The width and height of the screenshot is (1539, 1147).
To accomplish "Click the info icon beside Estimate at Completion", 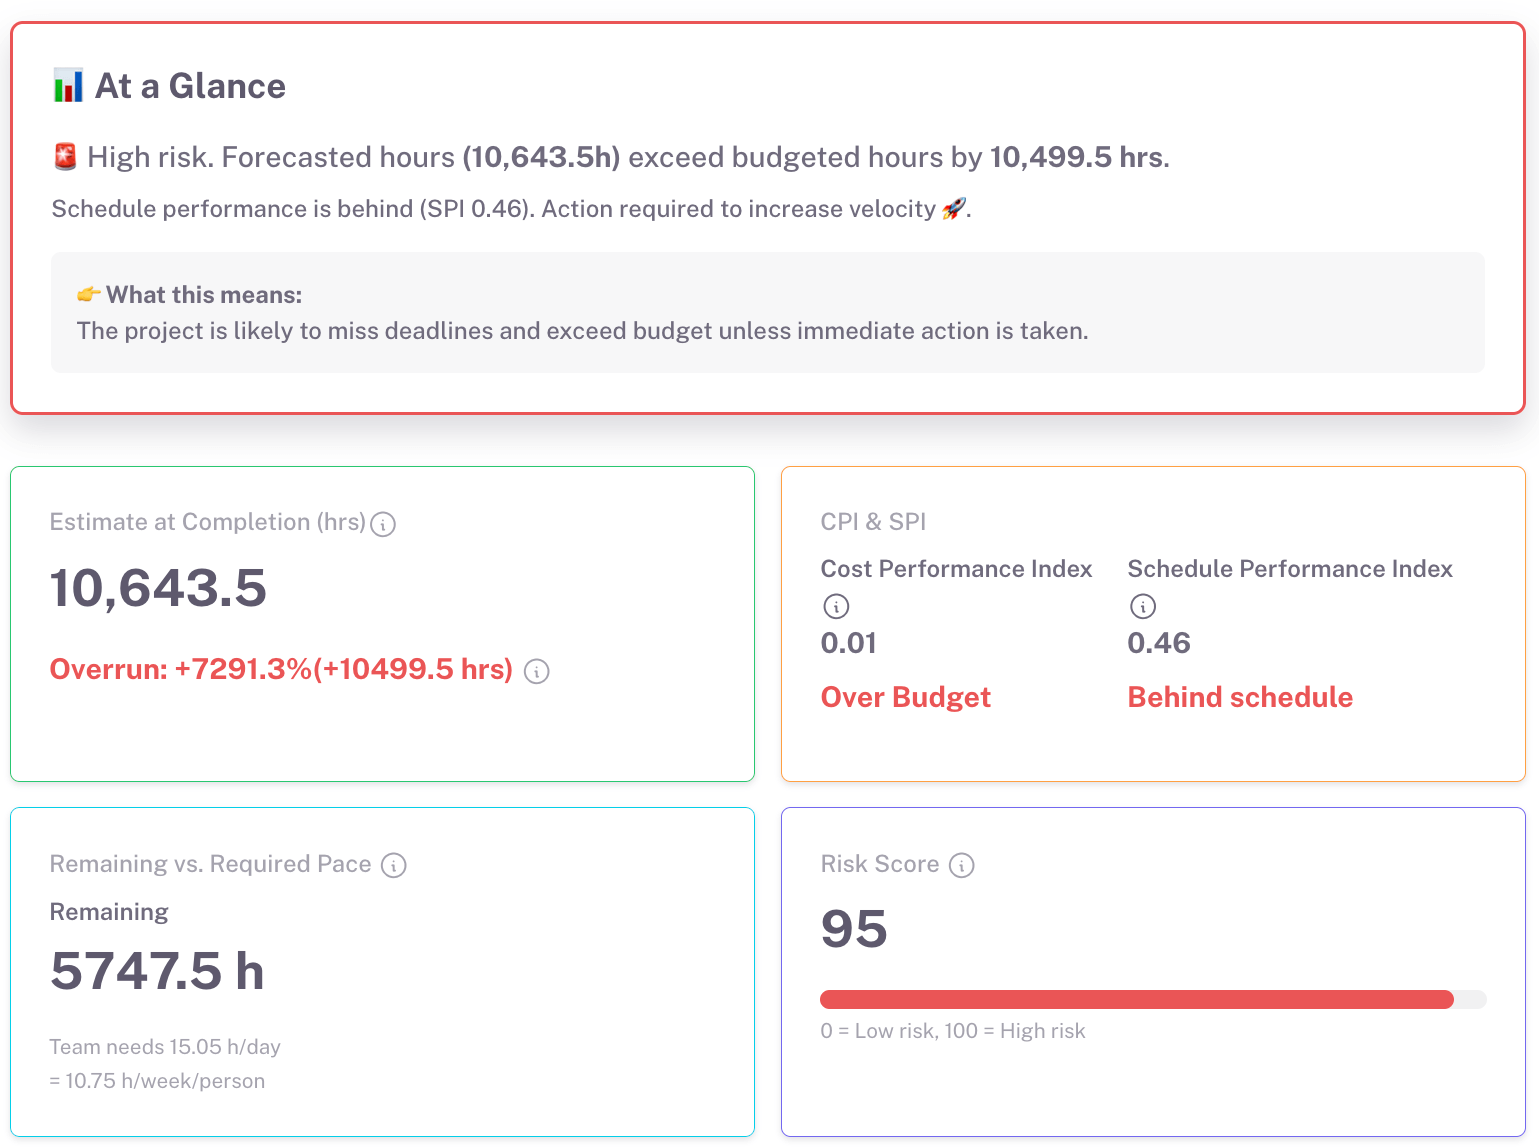I will point(383,524).
